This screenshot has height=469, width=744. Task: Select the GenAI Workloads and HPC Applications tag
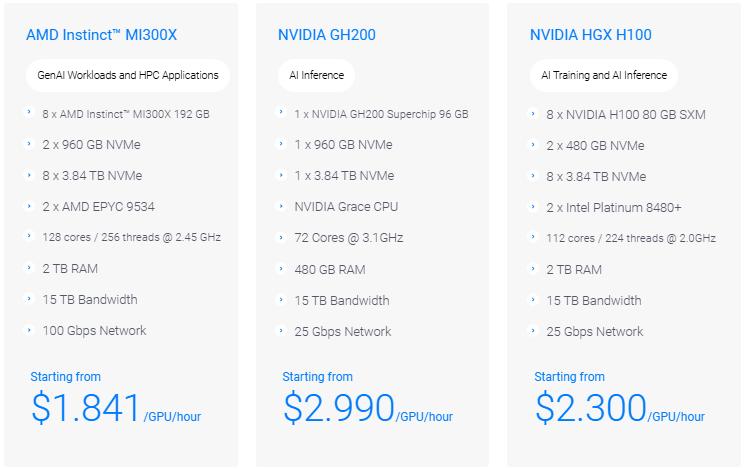126,75
